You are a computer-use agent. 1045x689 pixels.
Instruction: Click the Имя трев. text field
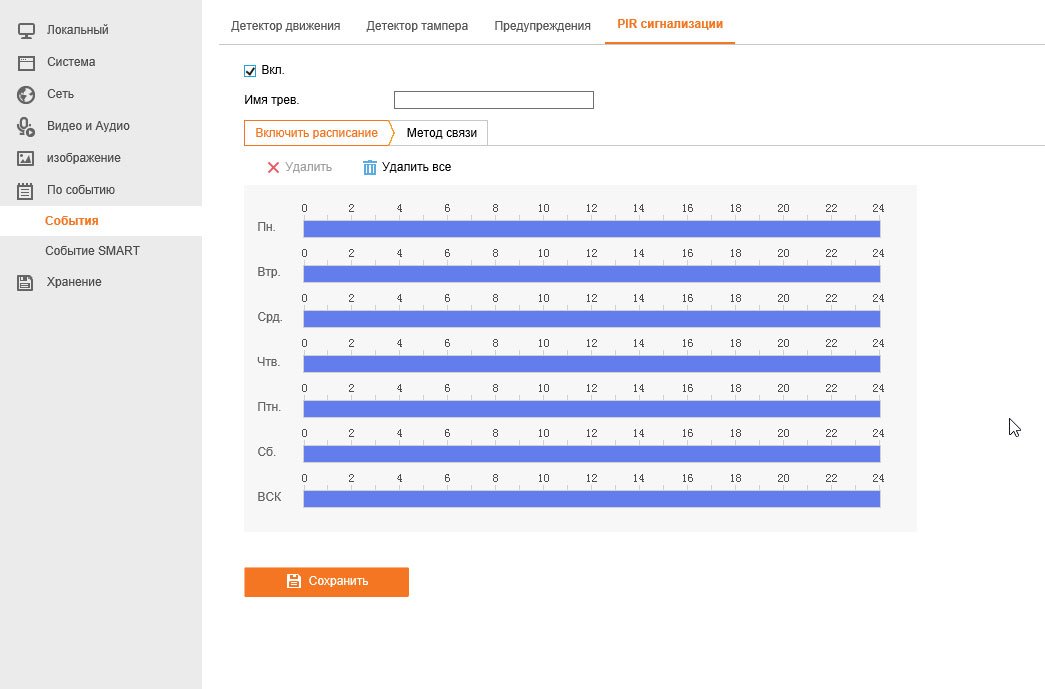click(x=493, y=100)
